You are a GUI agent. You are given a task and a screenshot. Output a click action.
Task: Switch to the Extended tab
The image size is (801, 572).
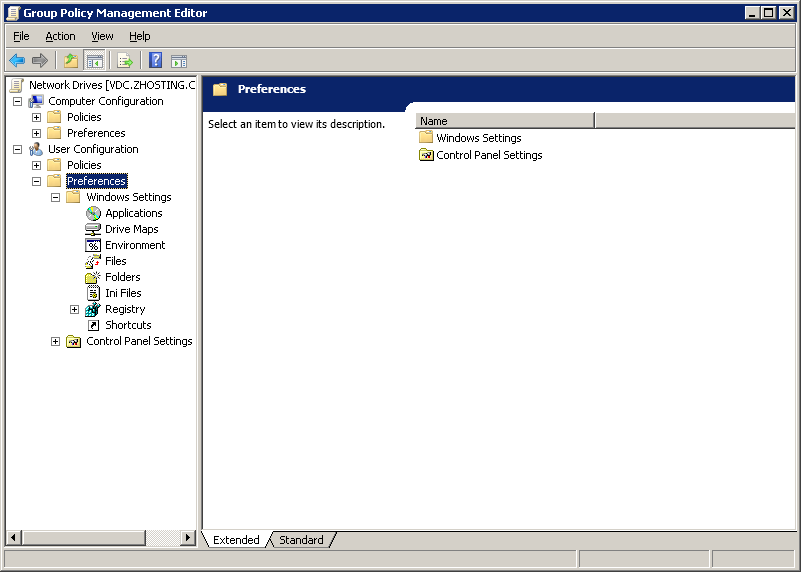(x=236, y=540)
